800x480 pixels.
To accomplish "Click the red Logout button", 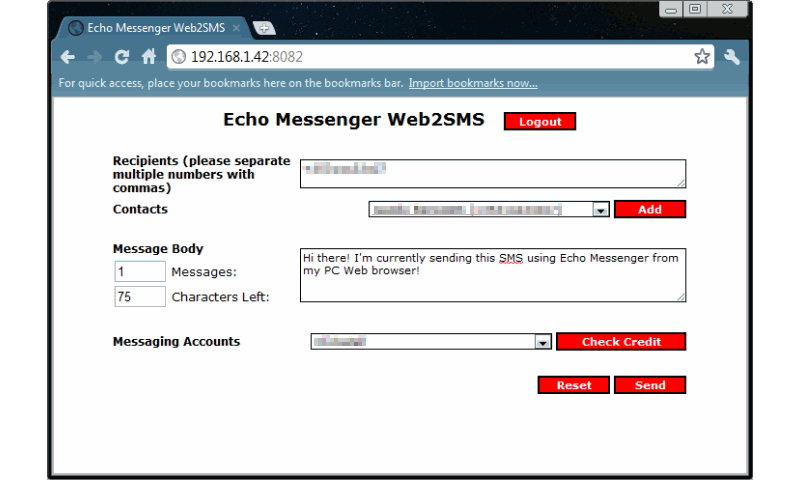I will (x=540, y=121).
